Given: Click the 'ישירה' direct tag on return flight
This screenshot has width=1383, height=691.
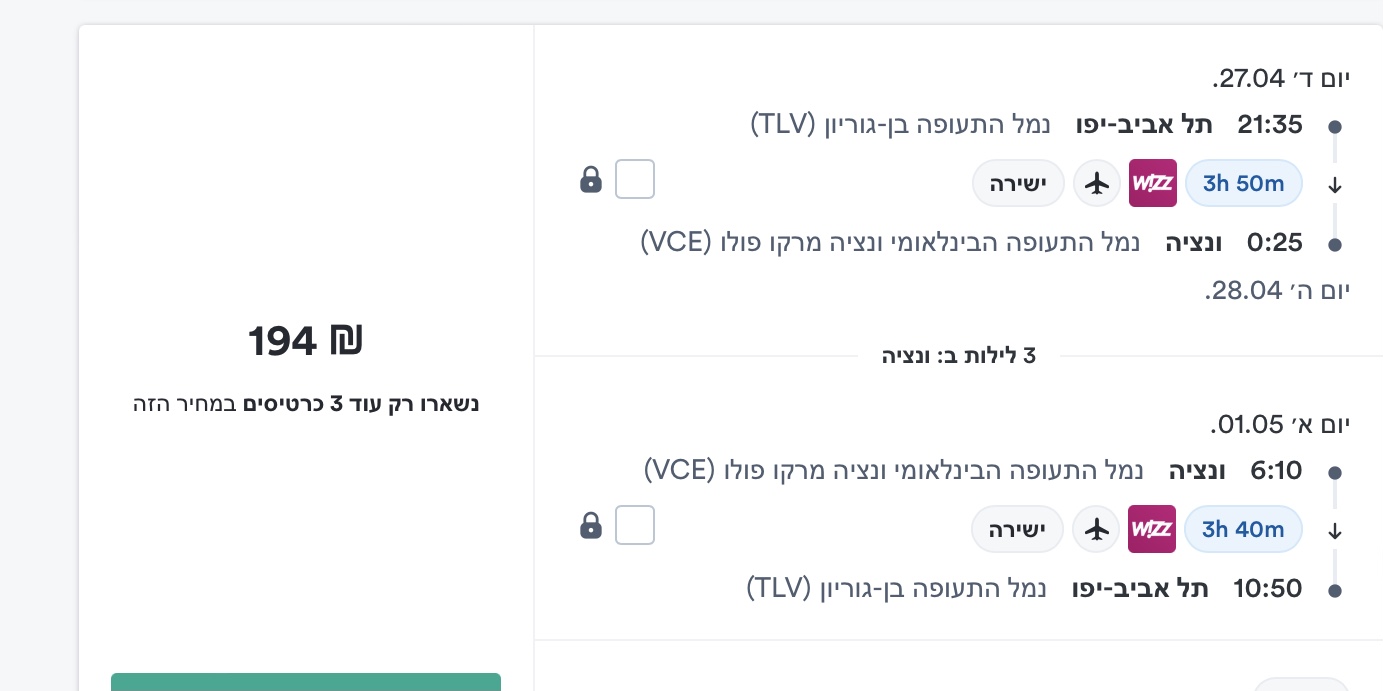Looking at the screenshot, I should [1017, 529].
